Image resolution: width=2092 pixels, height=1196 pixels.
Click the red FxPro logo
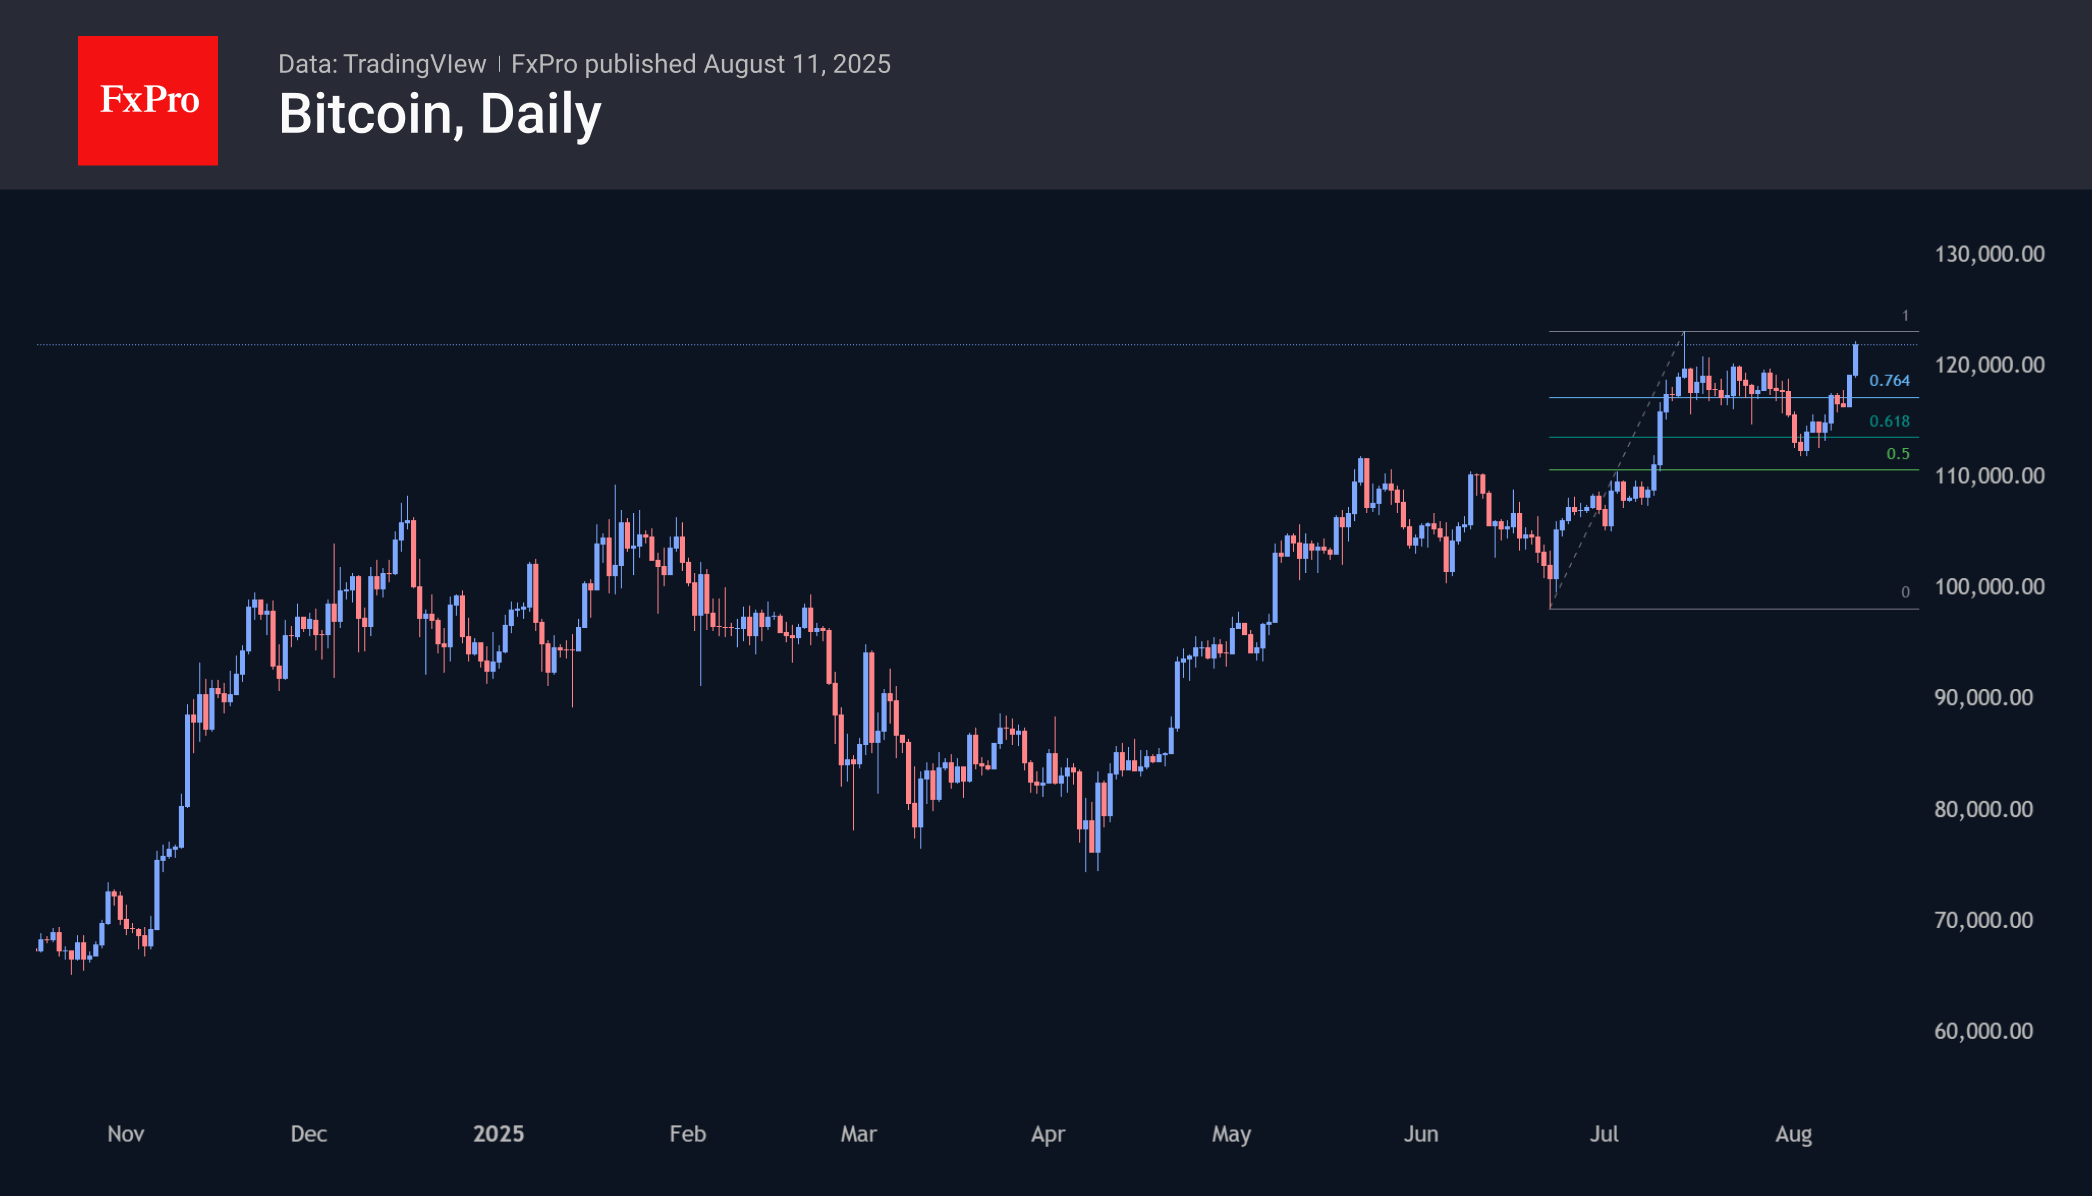pos(148,100)
